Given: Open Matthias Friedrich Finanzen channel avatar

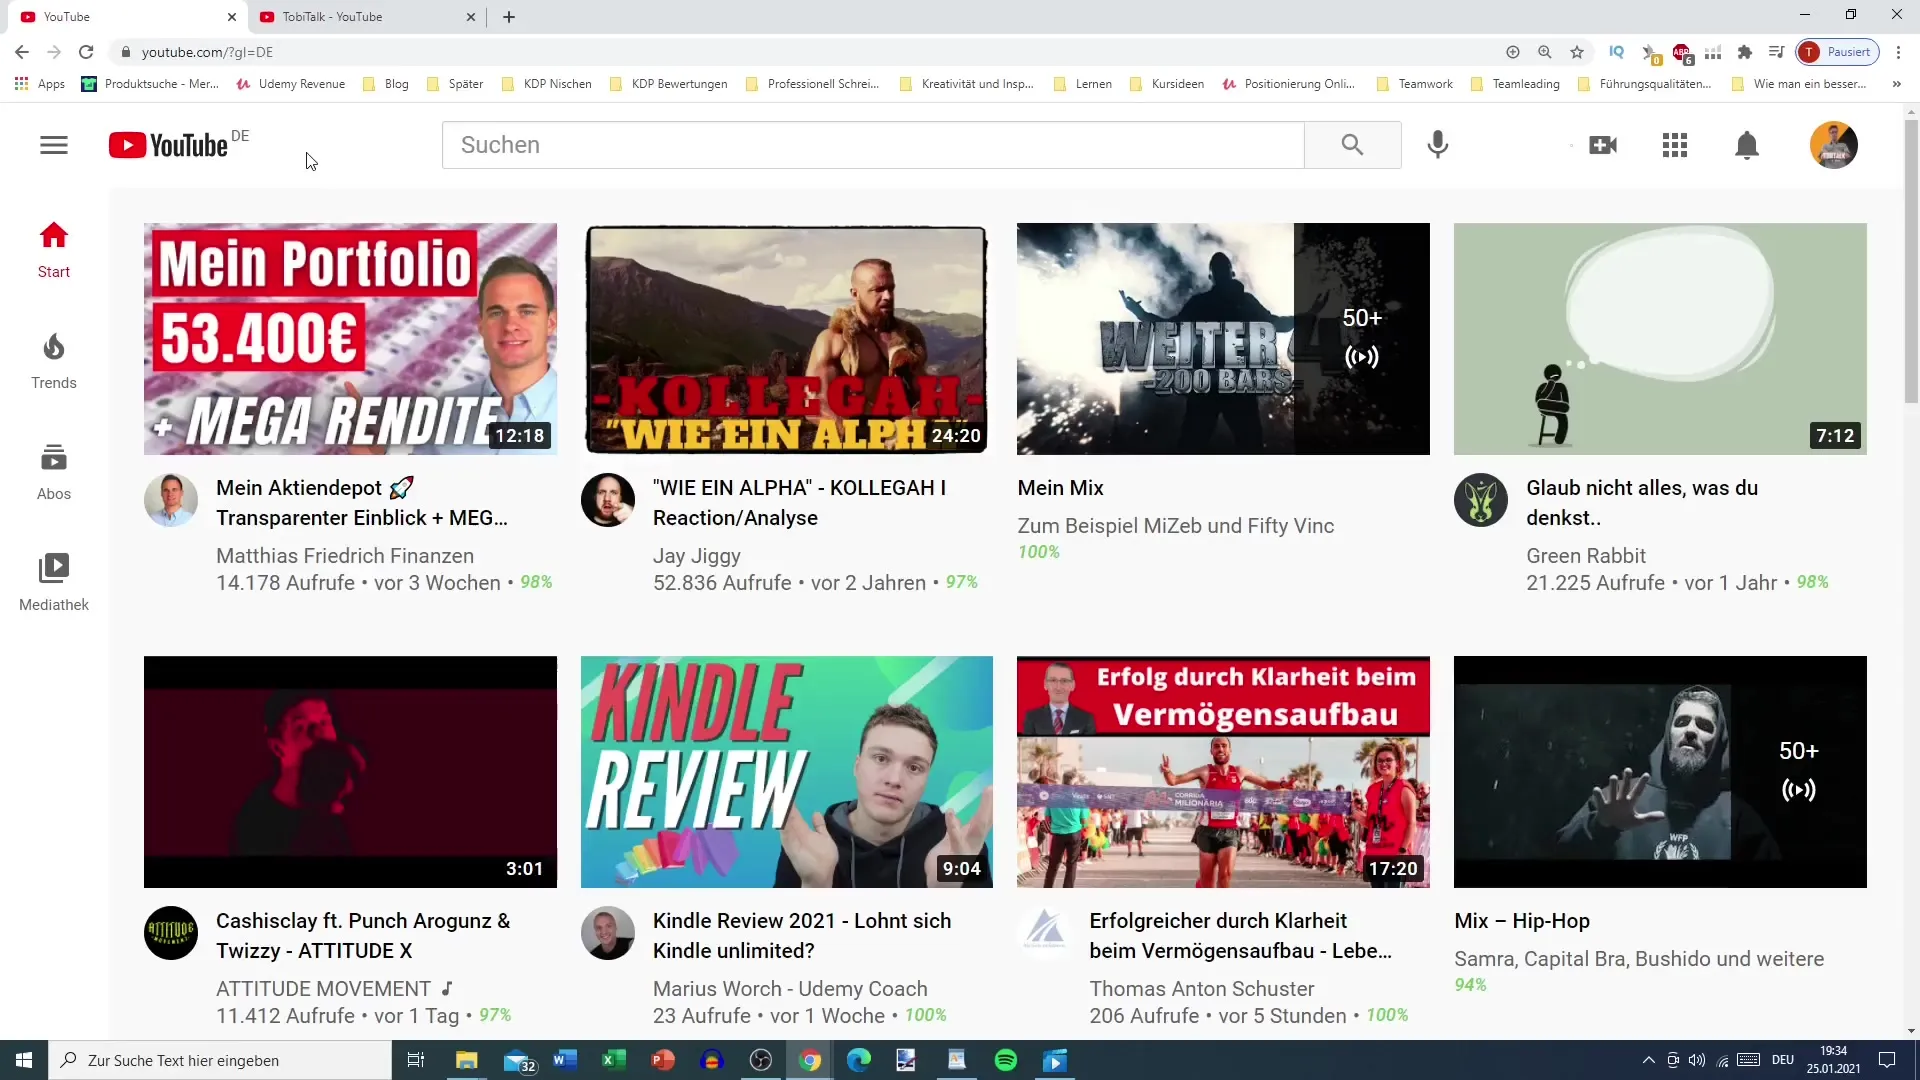Looking at the screenshot, I should click(x=171, y=500).
